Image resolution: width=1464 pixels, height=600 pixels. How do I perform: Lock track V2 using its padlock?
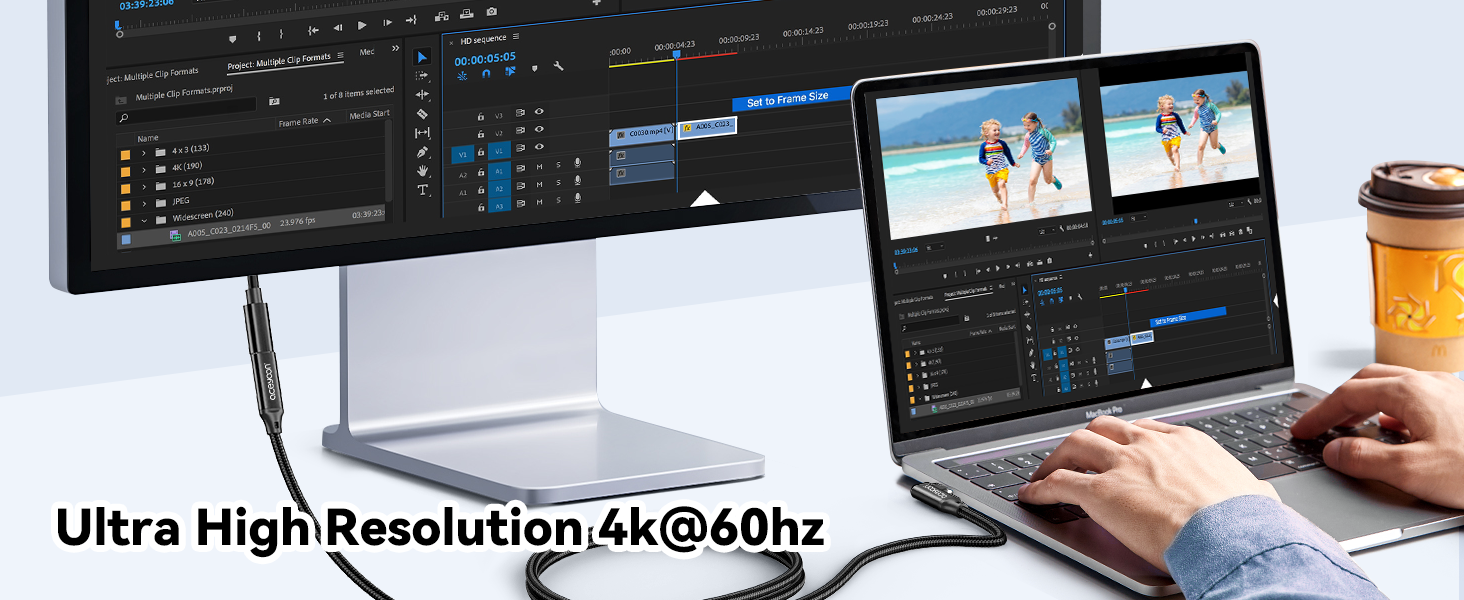pos(481,134)
